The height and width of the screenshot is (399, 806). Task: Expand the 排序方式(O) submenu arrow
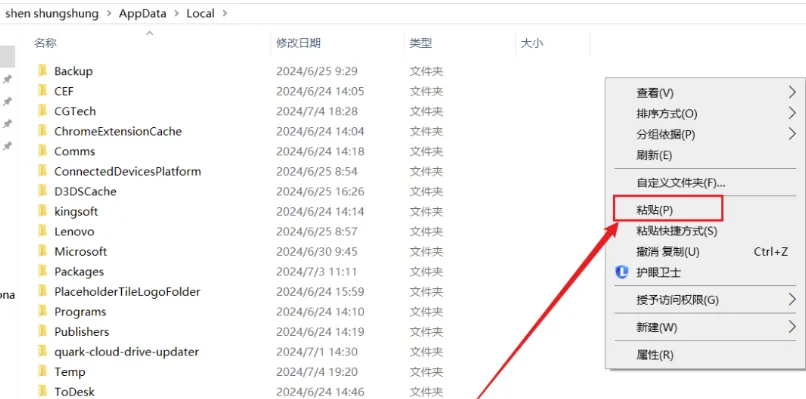click(x=792, y=113)
